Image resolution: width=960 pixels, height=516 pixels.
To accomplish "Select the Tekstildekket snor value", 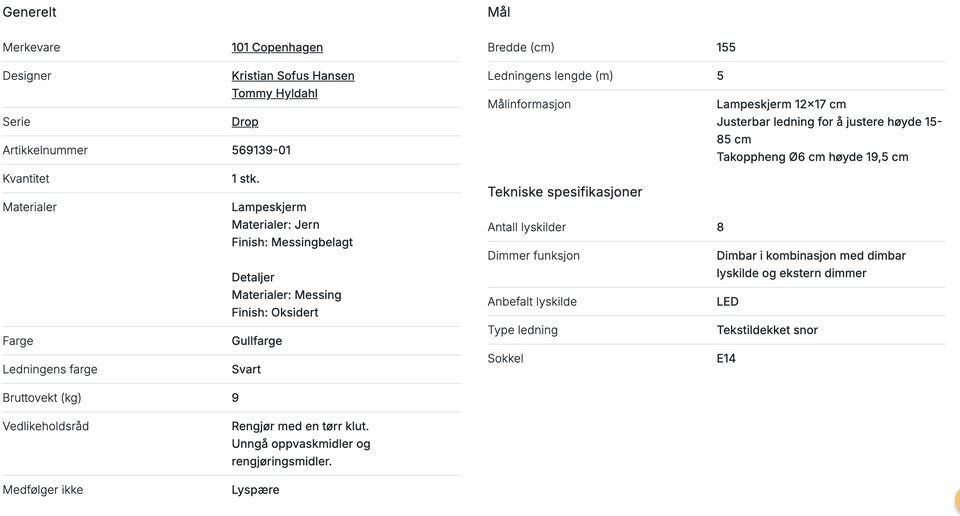I will click(x=767, y=330).
